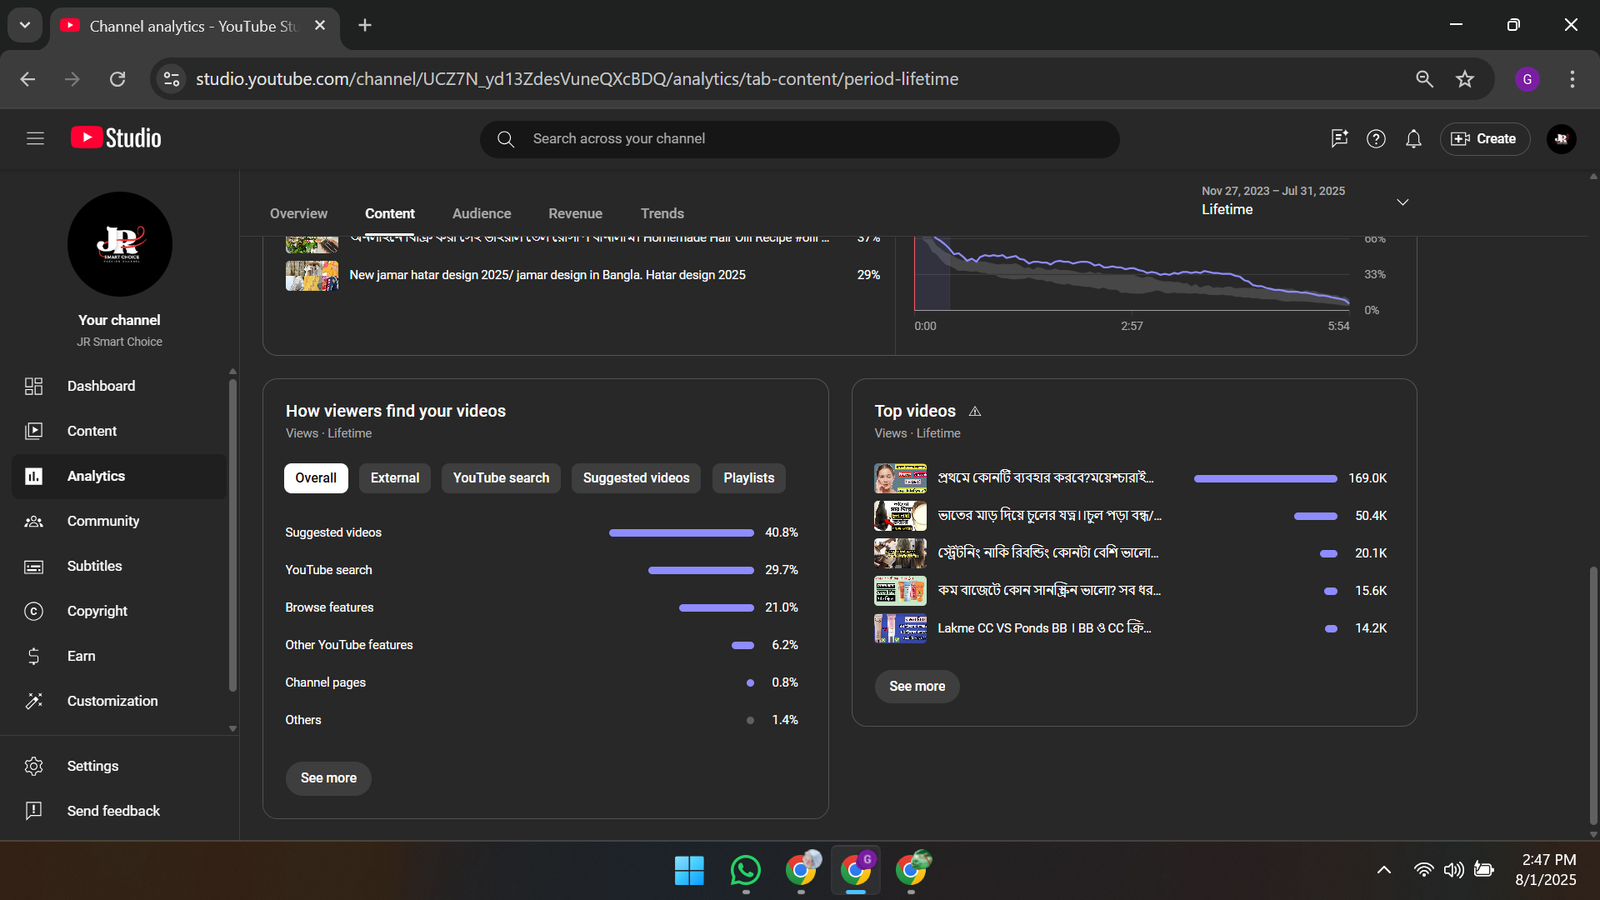This screenshot has height=900, width=1600.
Task: Go back with the browser back arrow
Action: tap(28, 79)
